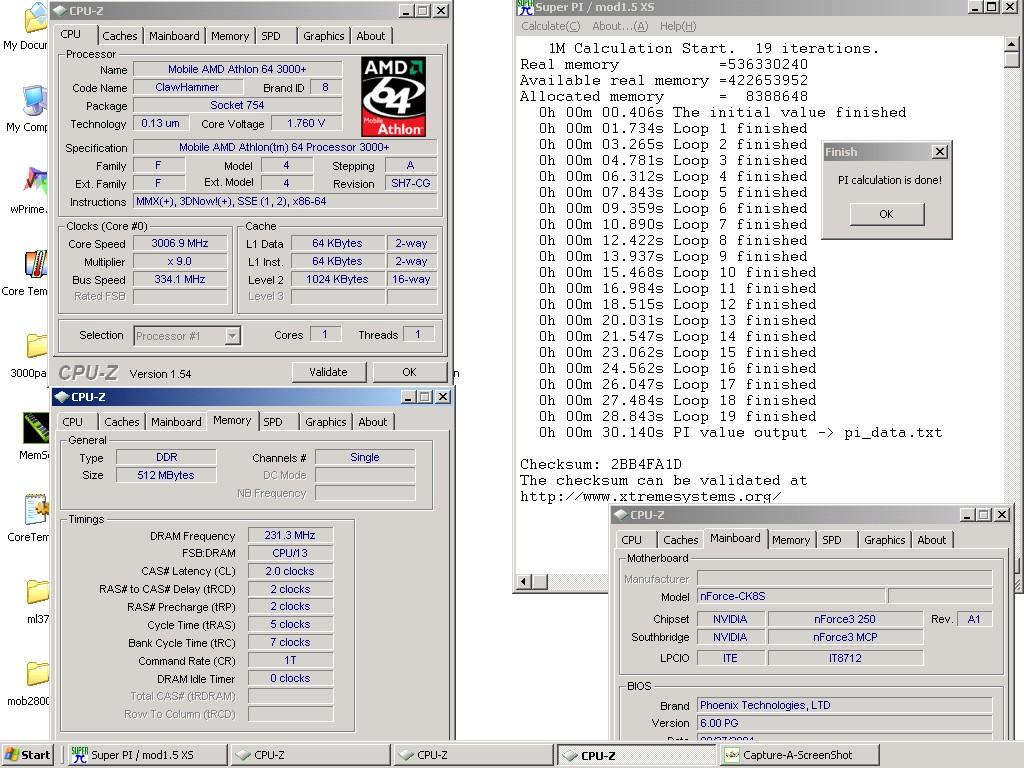This screenshot has width=1024, height=768.
Task: Click the DRAM Frequency 231.3 MHz field
Action: tap(290, 535)
